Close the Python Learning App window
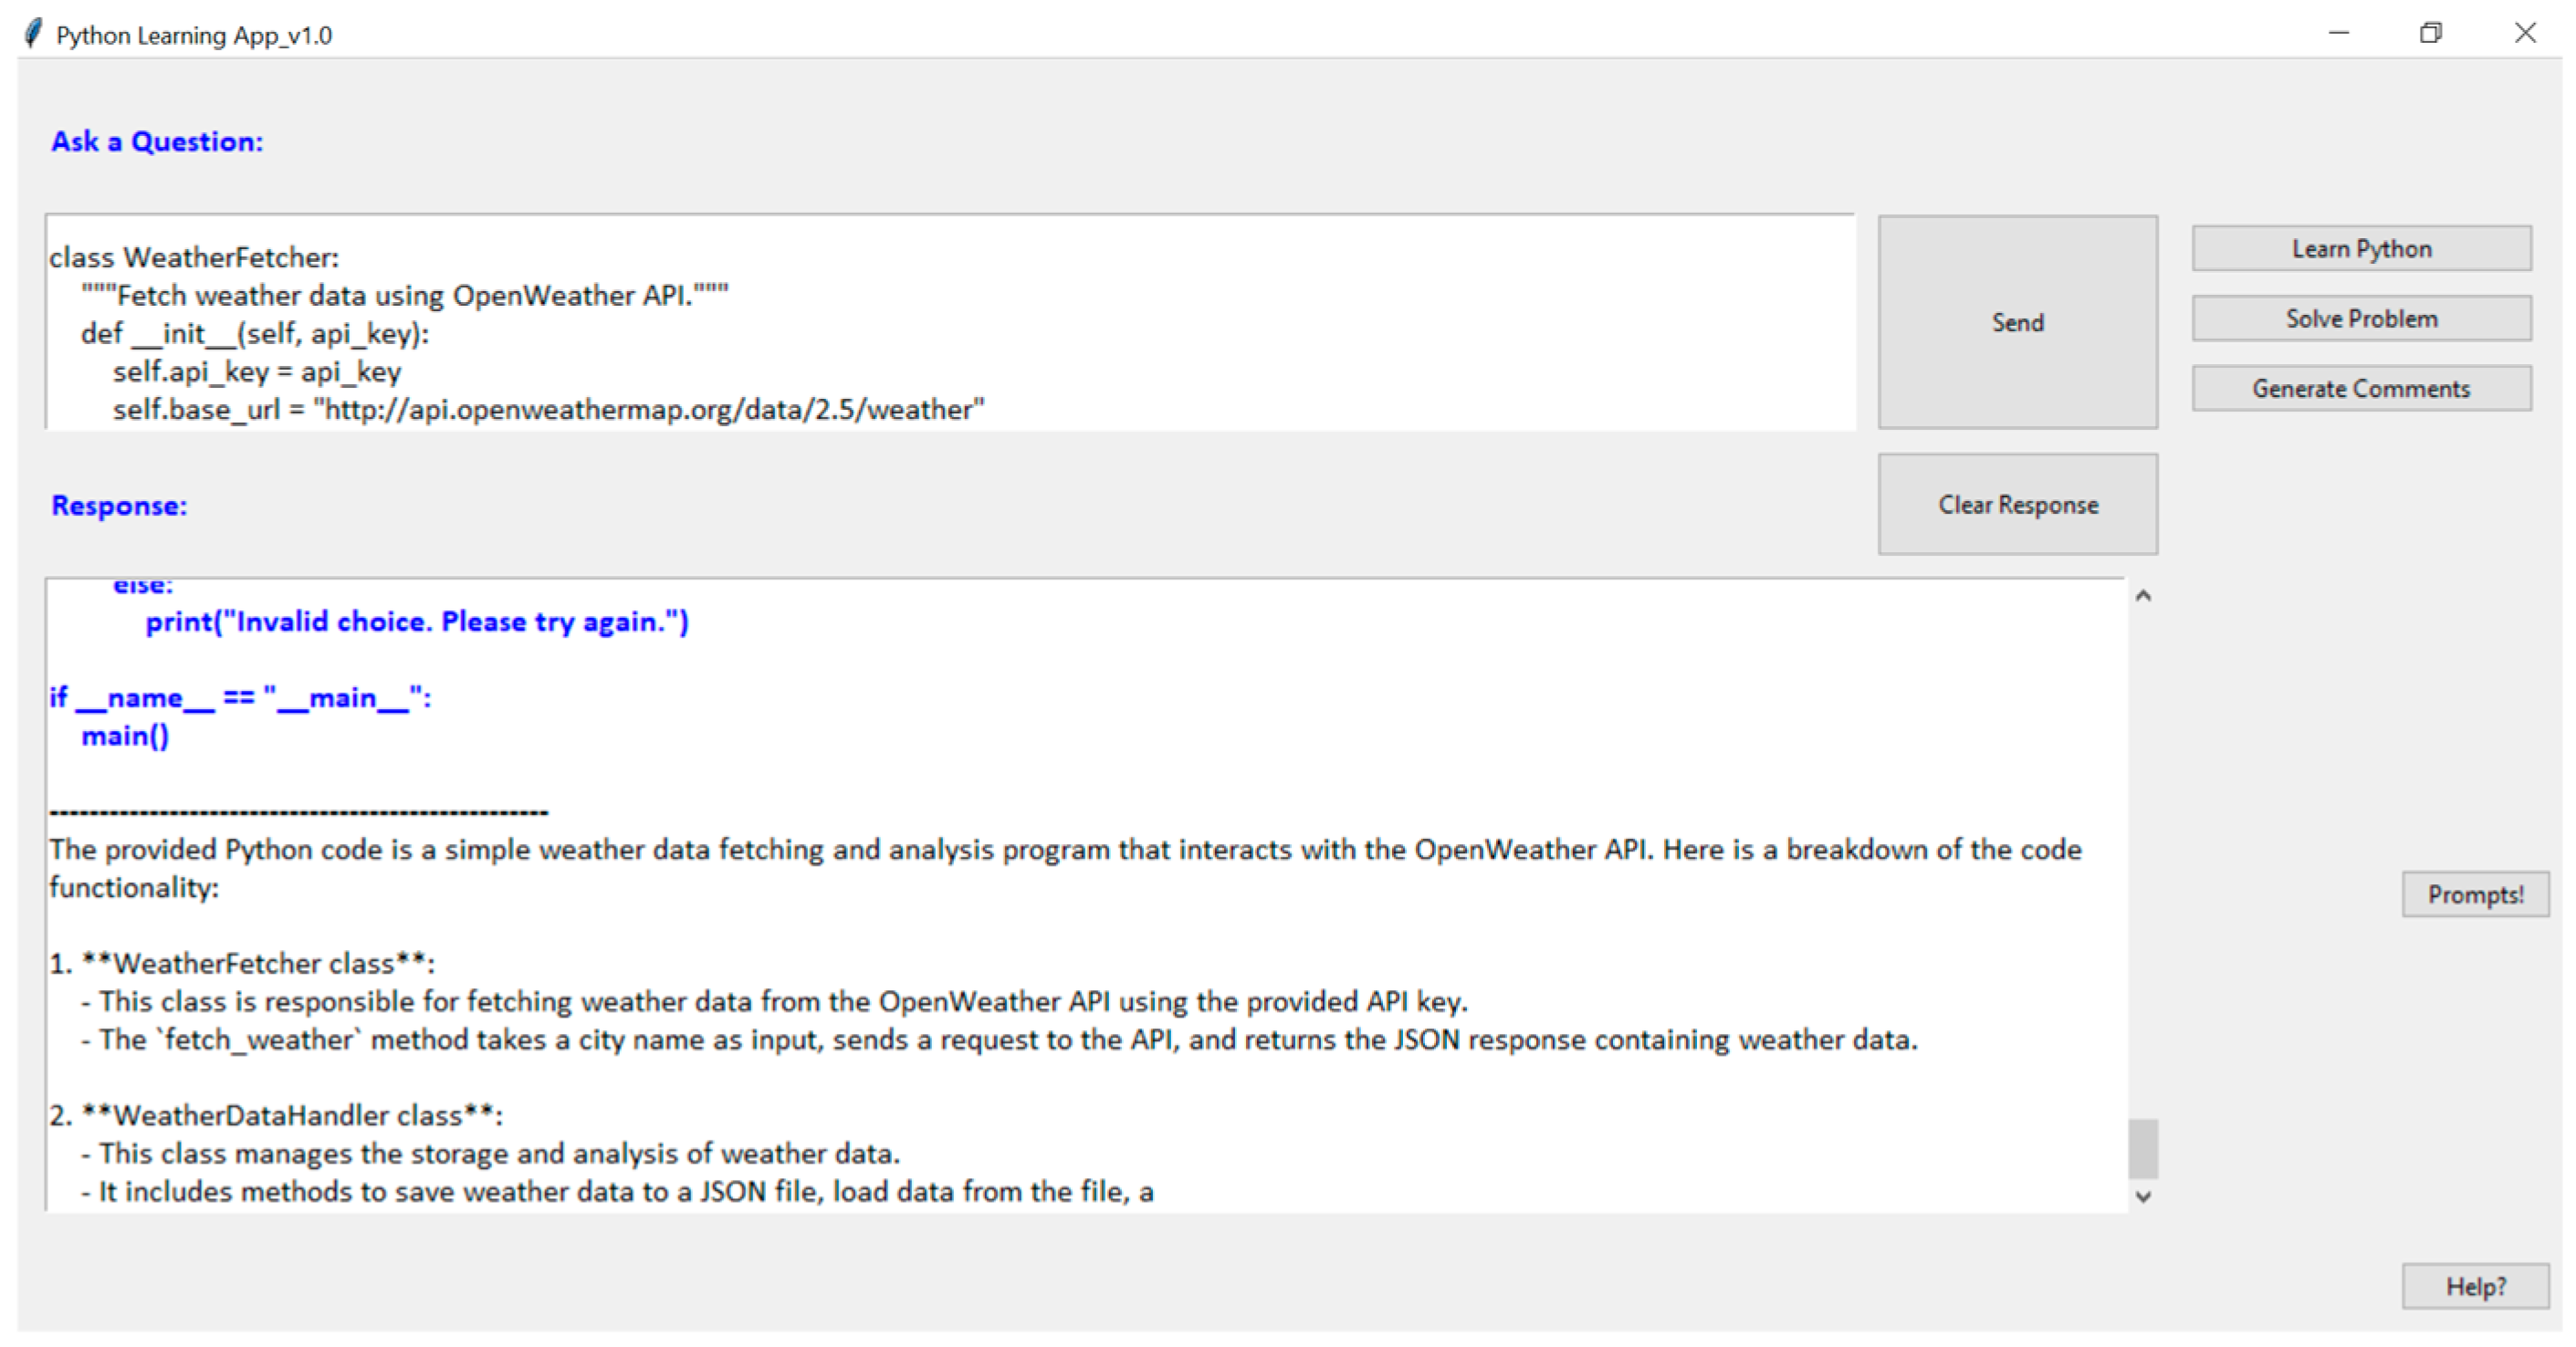2576x1347 pixels. pos(2524,34)
